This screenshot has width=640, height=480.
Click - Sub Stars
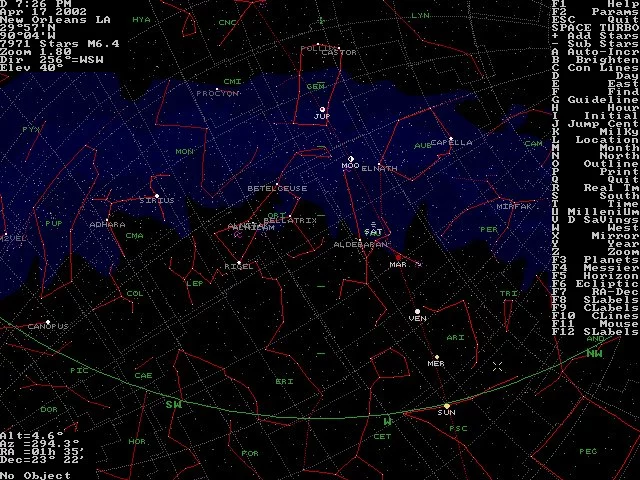596,44
